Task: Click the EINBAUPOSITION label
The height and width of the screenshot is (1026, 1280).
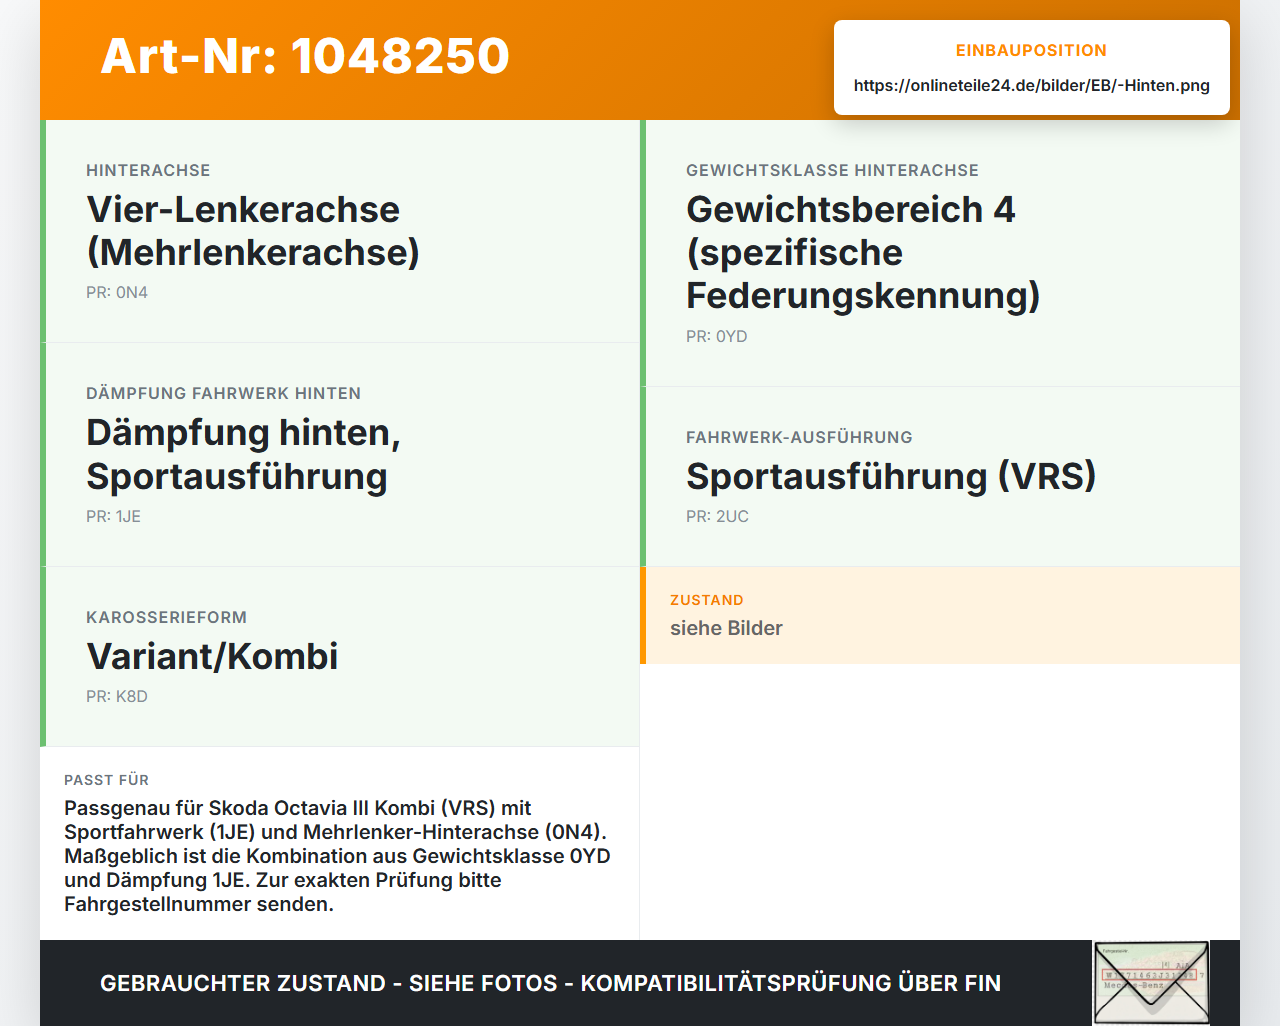Action: coord(1031,50)
